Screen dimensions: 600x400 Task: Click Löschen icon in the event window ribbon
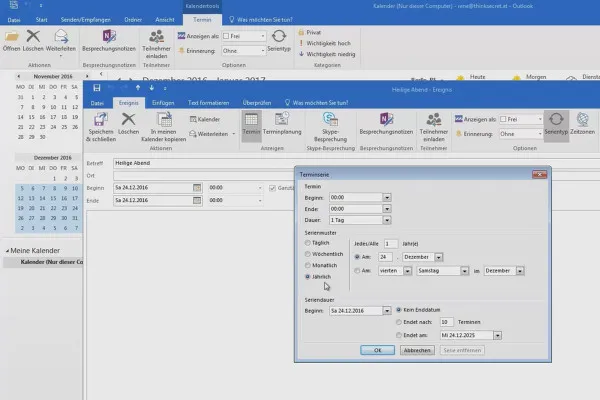coord(128,119)
